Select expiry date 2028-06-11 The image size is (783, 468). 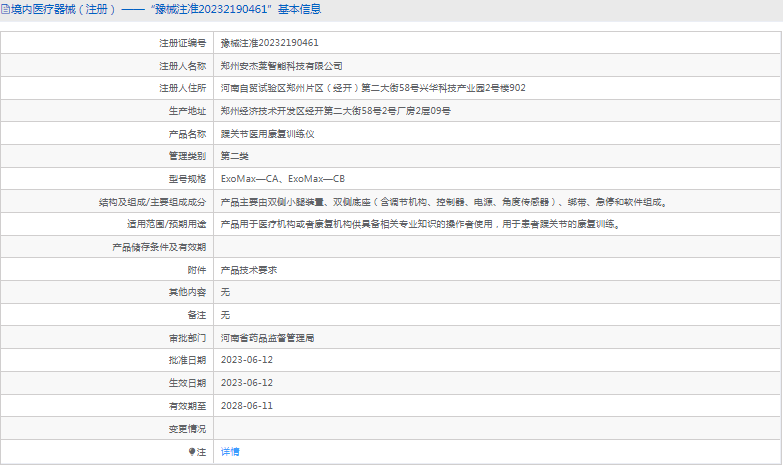point(247,406)
